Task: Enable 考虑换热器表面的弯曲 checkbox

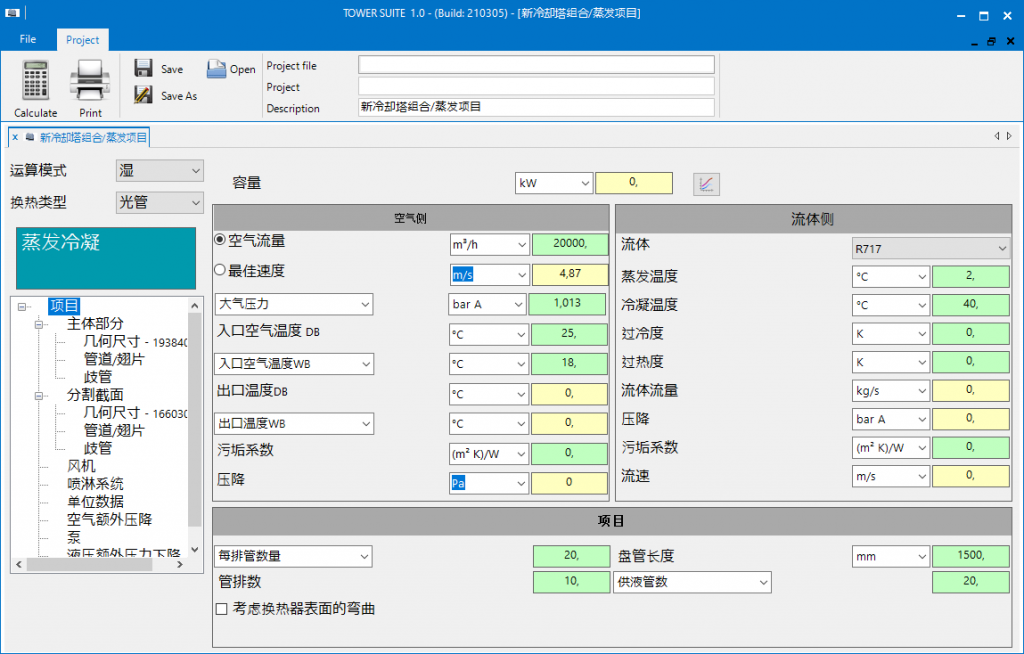Action: (222, 609)
